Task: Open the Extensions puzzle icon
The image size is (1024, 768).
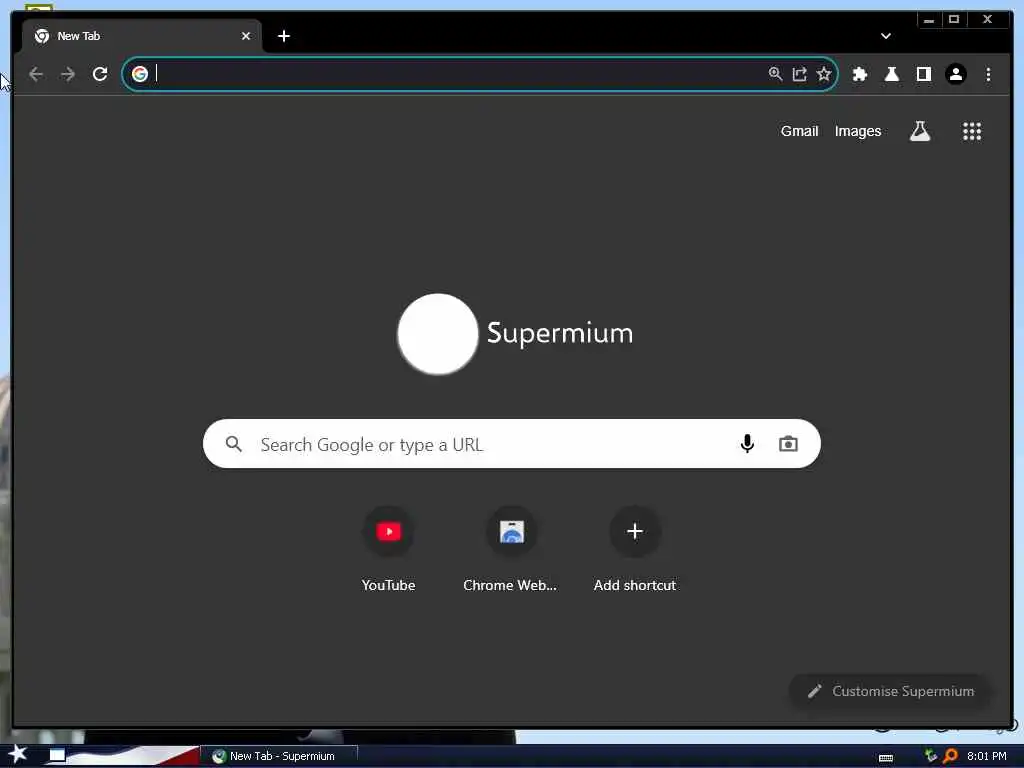Action: coord(860,74)
